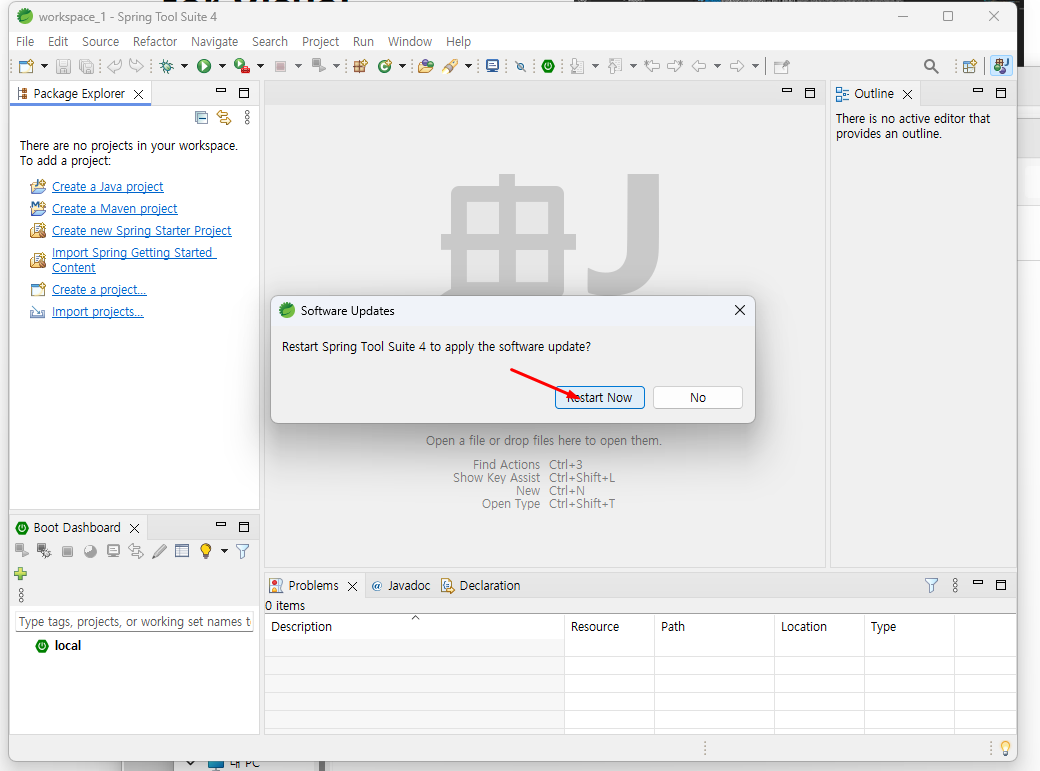Click the Description column header in Problems

point(415,626)
